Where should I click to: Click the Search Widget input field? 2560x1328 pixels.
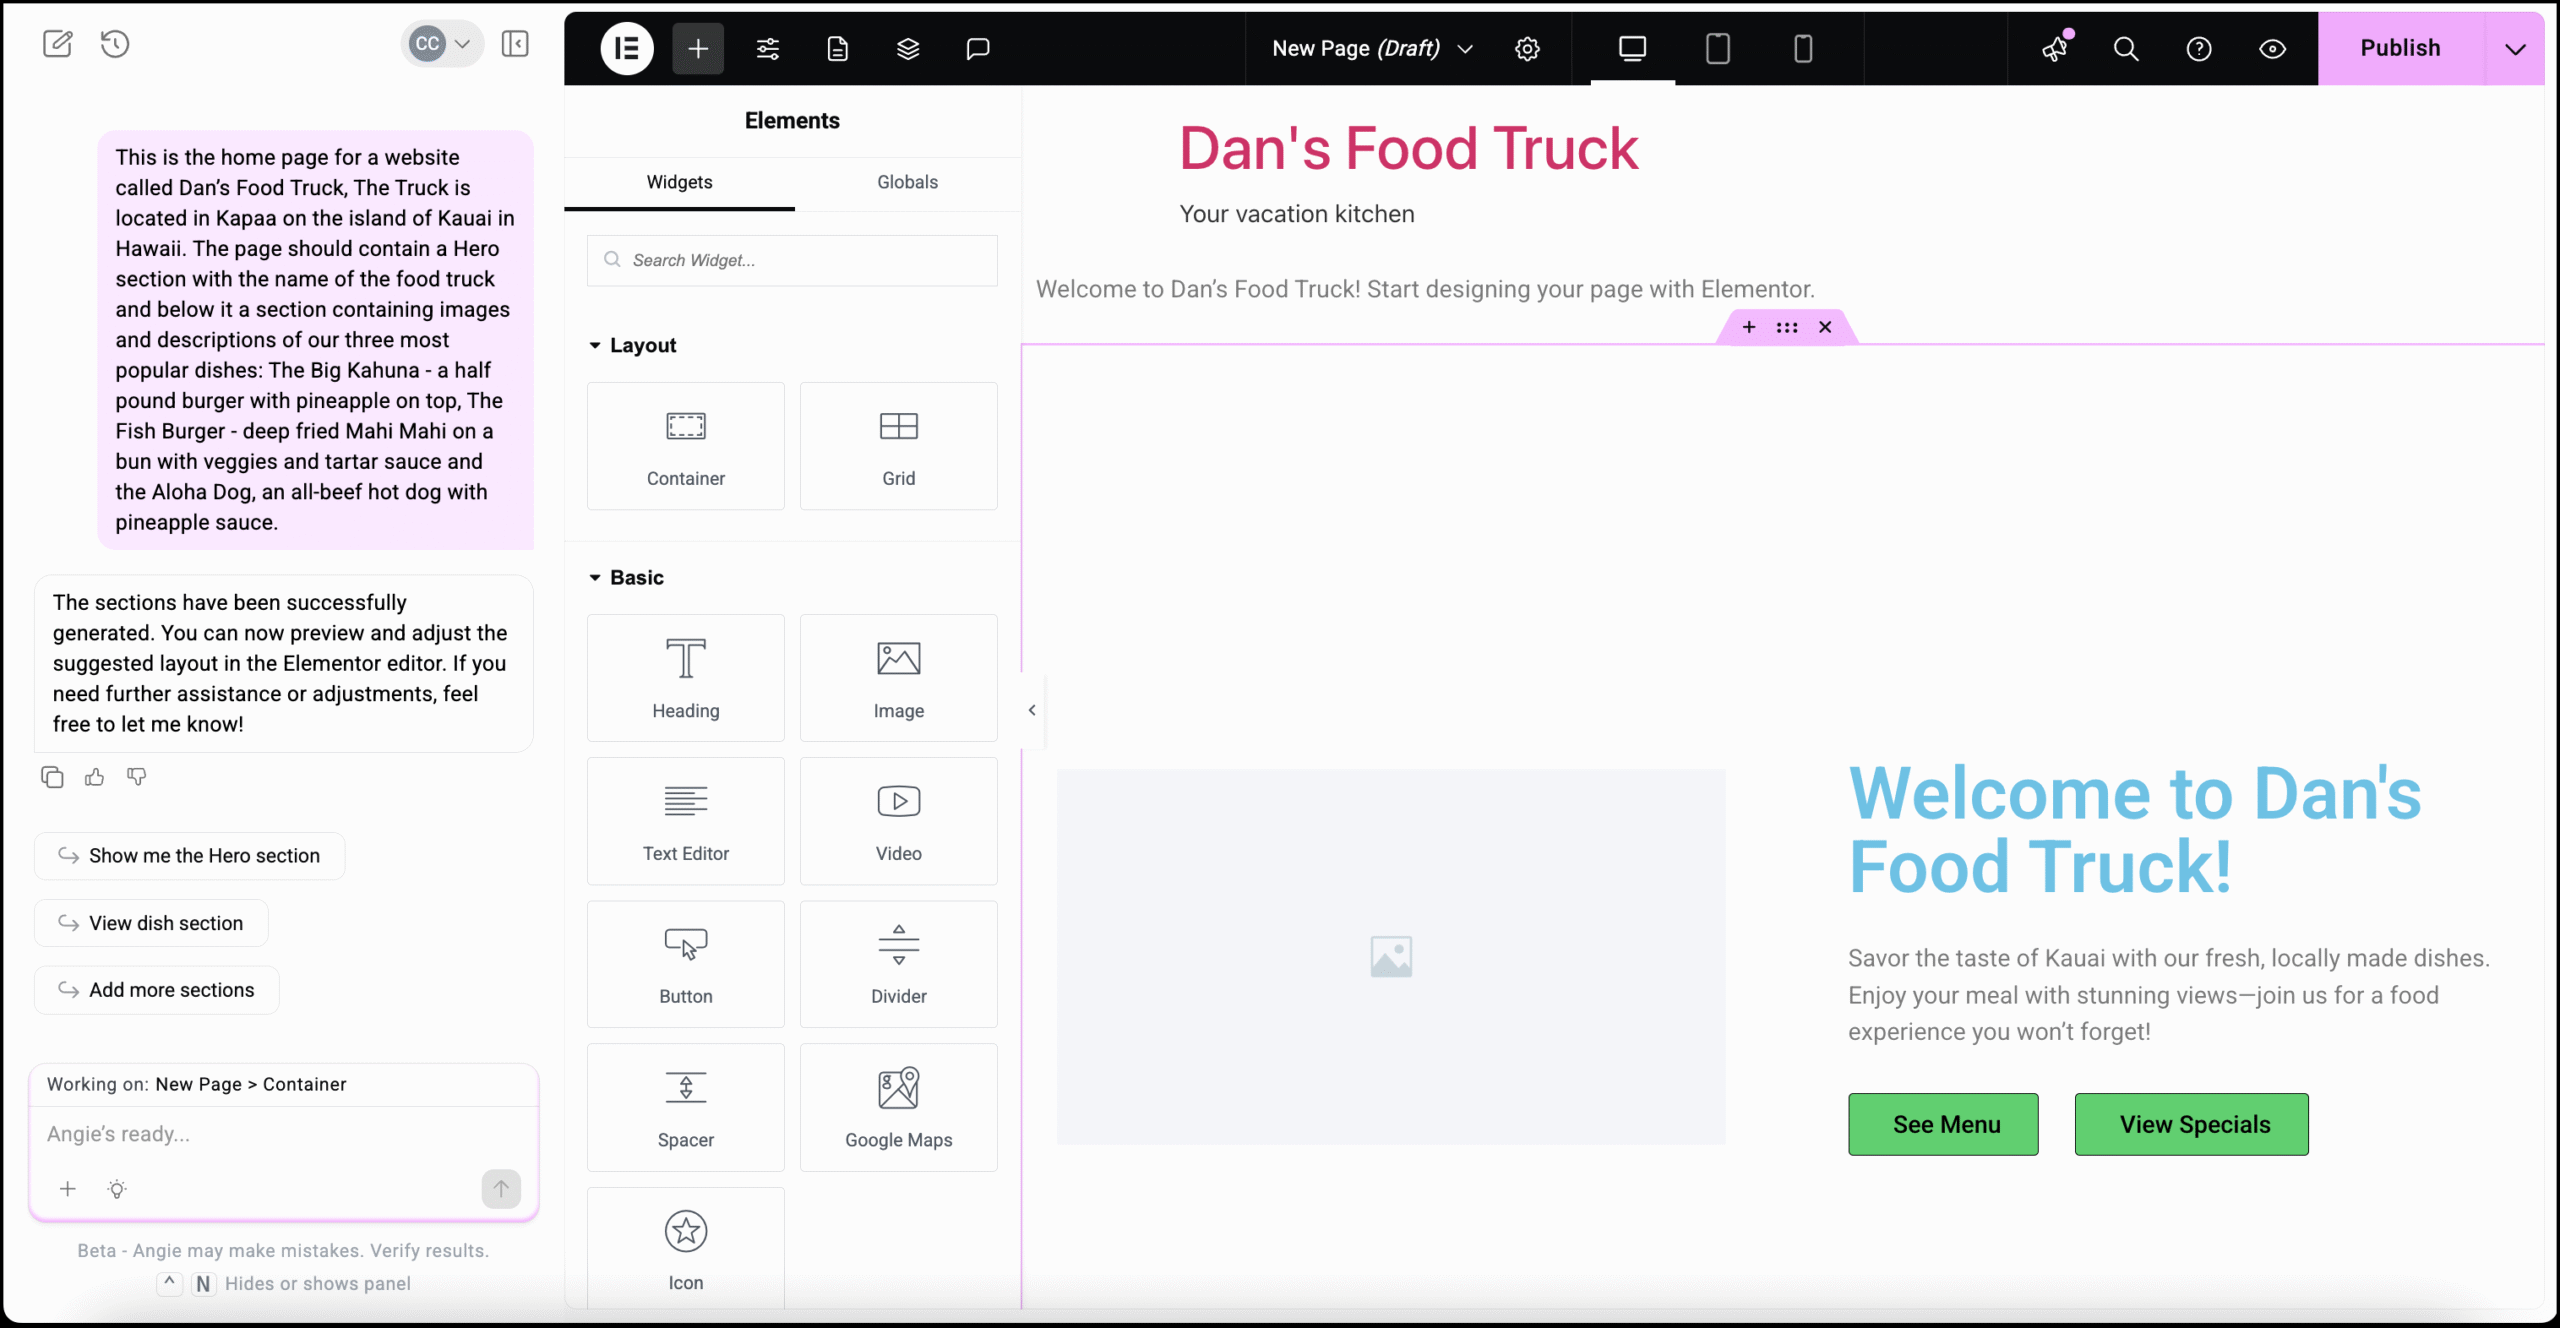pos(792,260)
